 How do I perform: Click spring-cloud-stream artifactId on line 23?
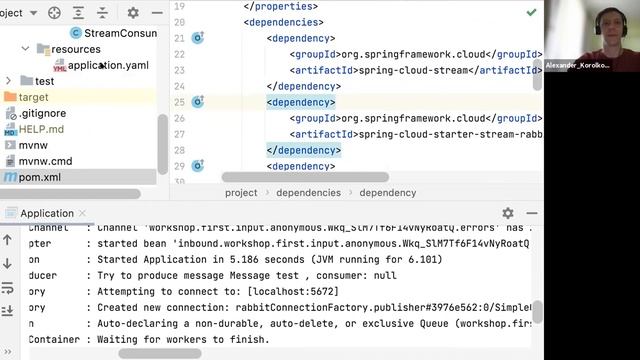tap(413, 70)
